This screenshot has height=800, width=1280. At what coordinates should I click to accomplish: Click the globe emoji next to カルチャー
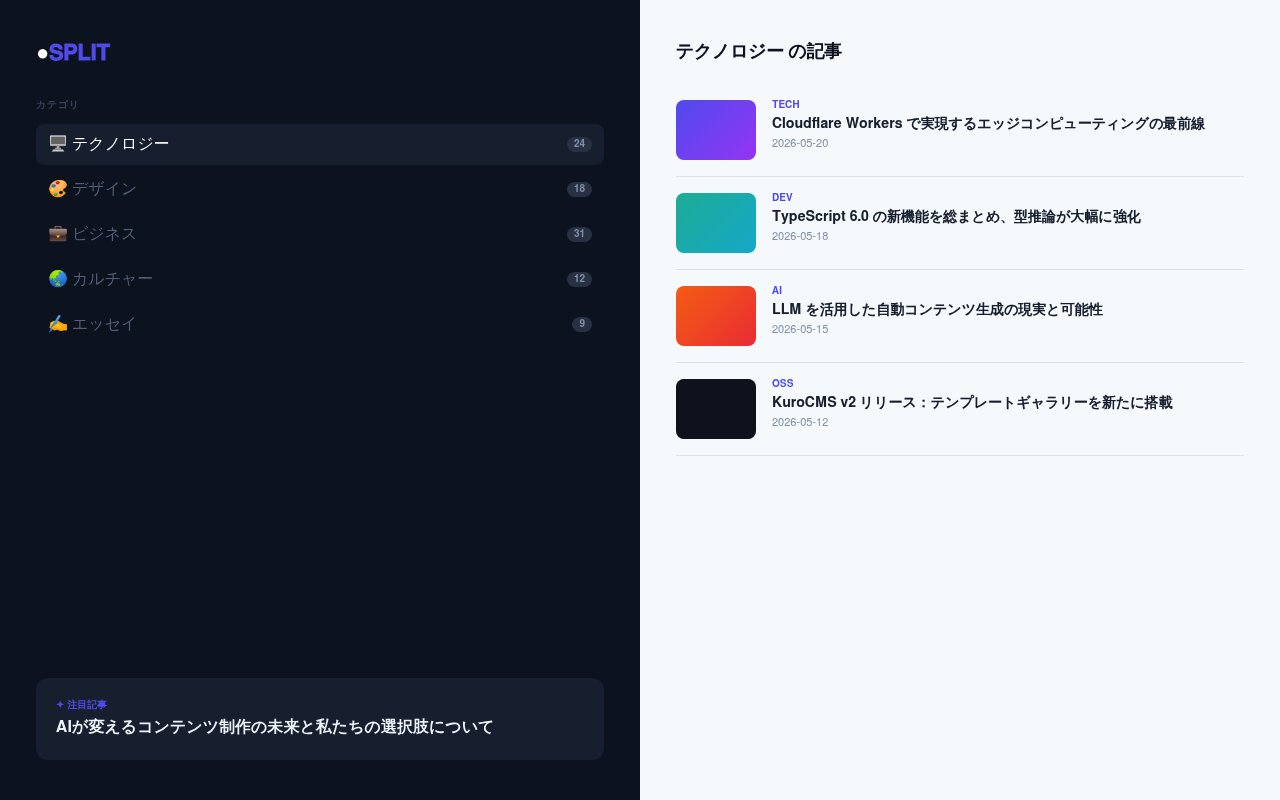point(58,279)
